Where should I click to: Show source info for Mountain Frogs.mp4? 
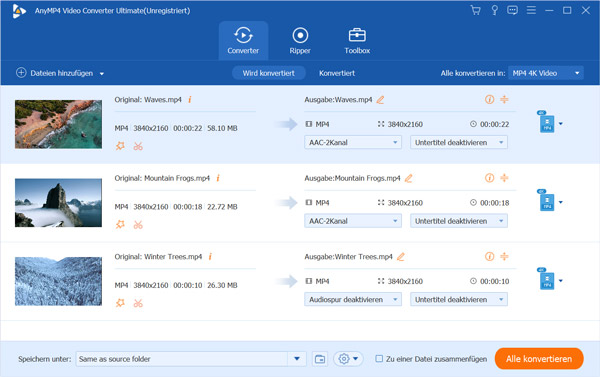218,178
